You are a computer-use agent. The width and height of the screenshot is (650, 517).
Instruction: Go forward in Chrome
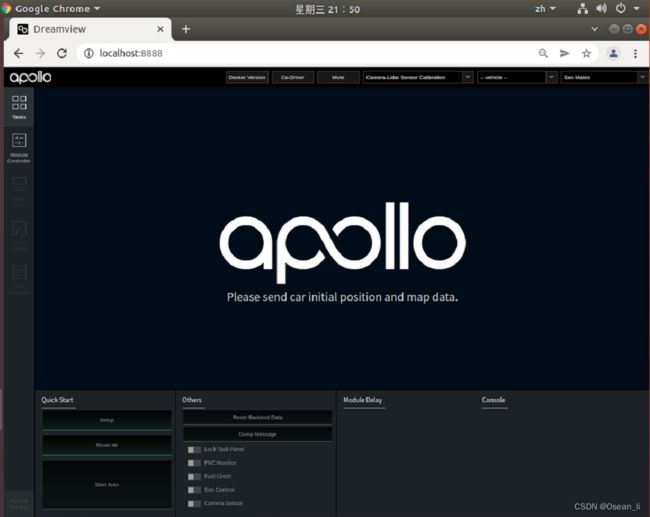click(40, 53)
